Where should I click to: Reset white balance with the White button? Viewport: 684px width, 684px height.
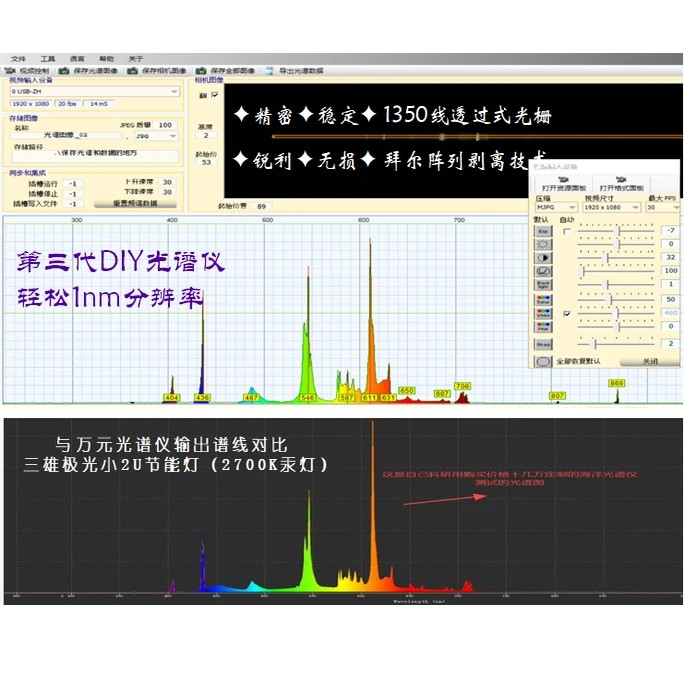tap(543, 313)
